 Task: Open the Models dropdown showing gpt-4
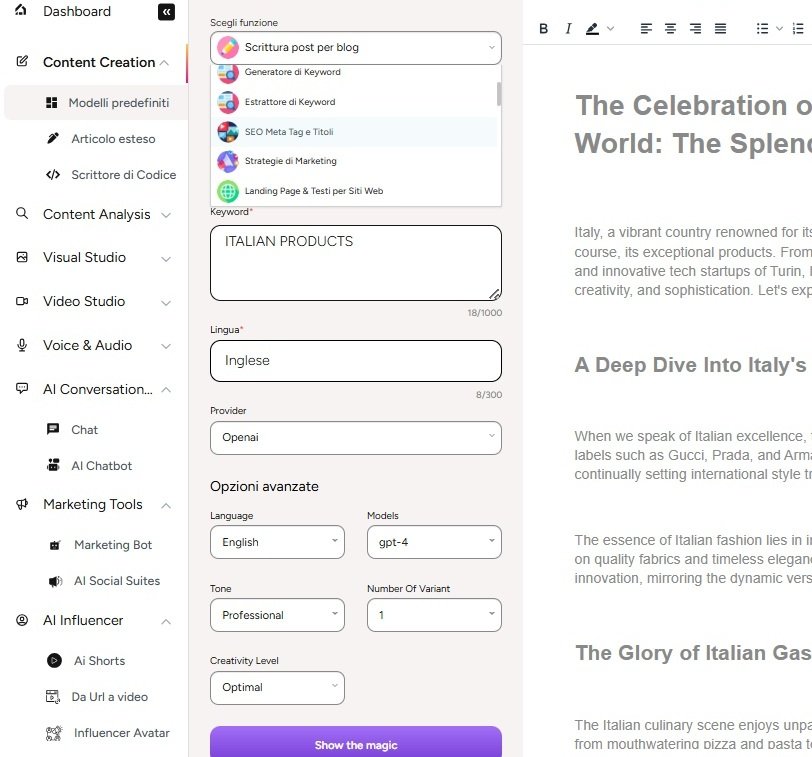tap(434, 542)
